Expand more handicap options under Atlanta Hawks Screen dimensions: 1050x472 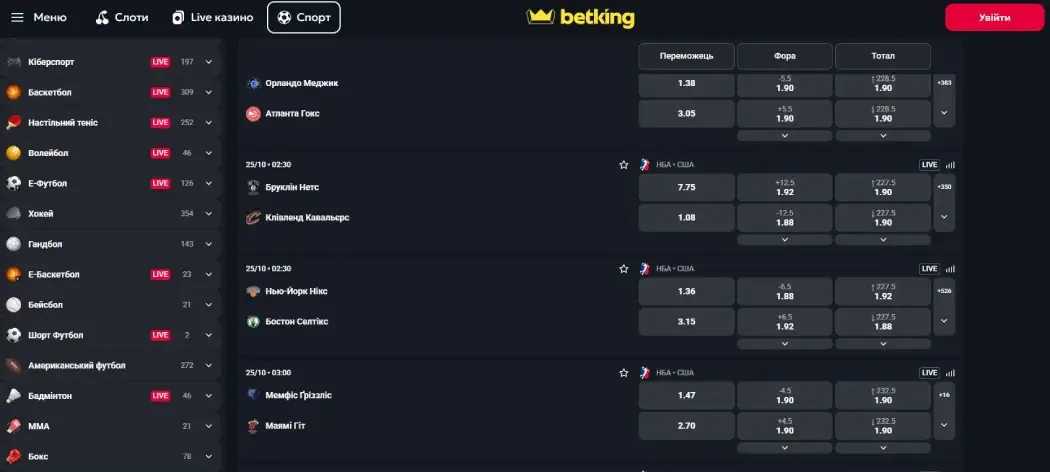[x=785, y=135]
